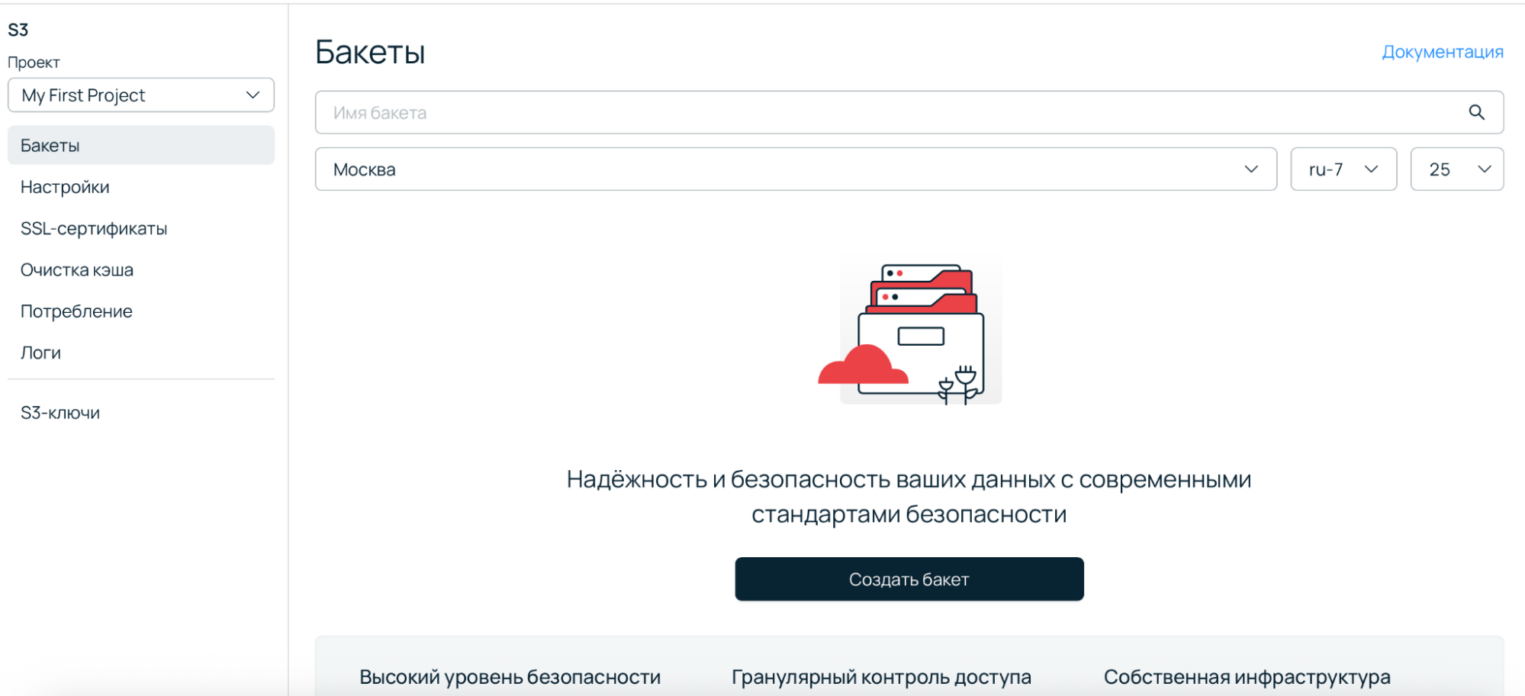Change the page size via 25 dropdown
Screen dimensions: 1525x696
coord(1456,169)
